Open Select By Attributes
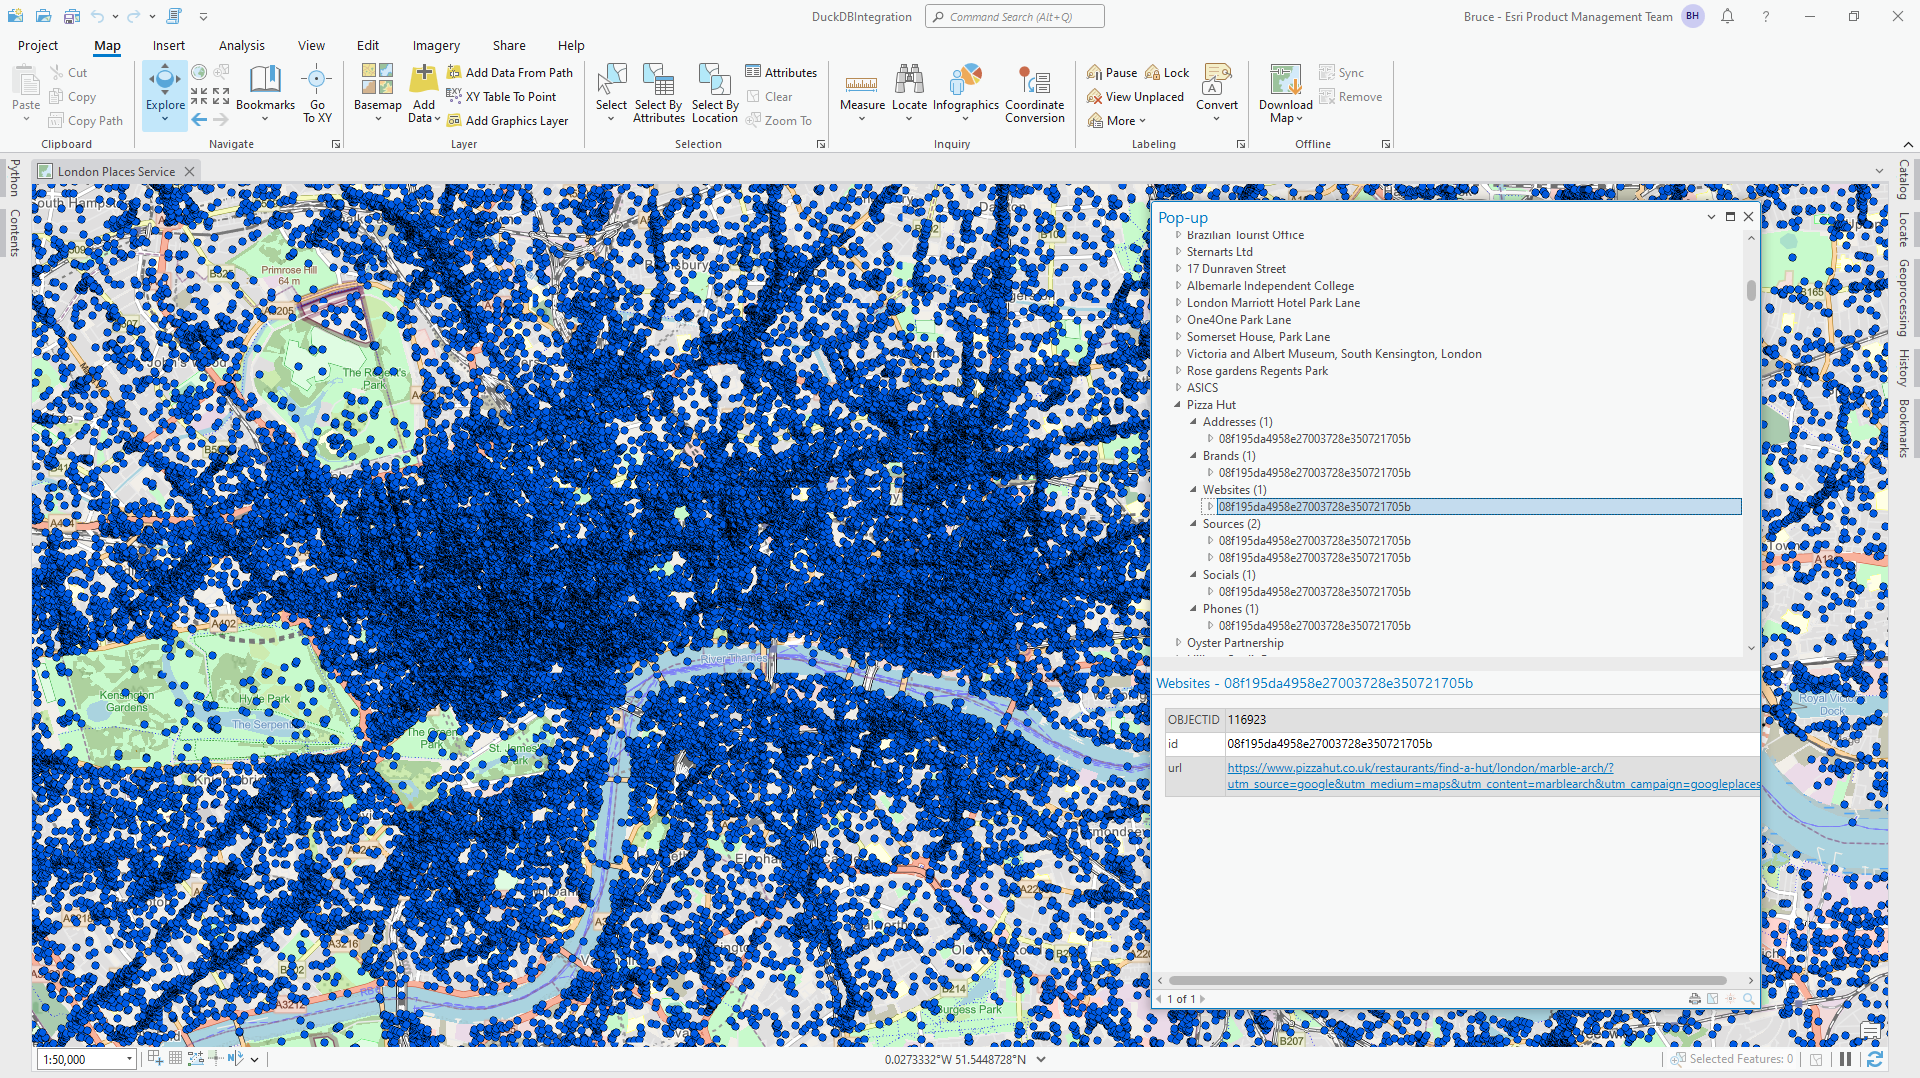This screenshot has height=1078, width=1920. pos(658,92)
